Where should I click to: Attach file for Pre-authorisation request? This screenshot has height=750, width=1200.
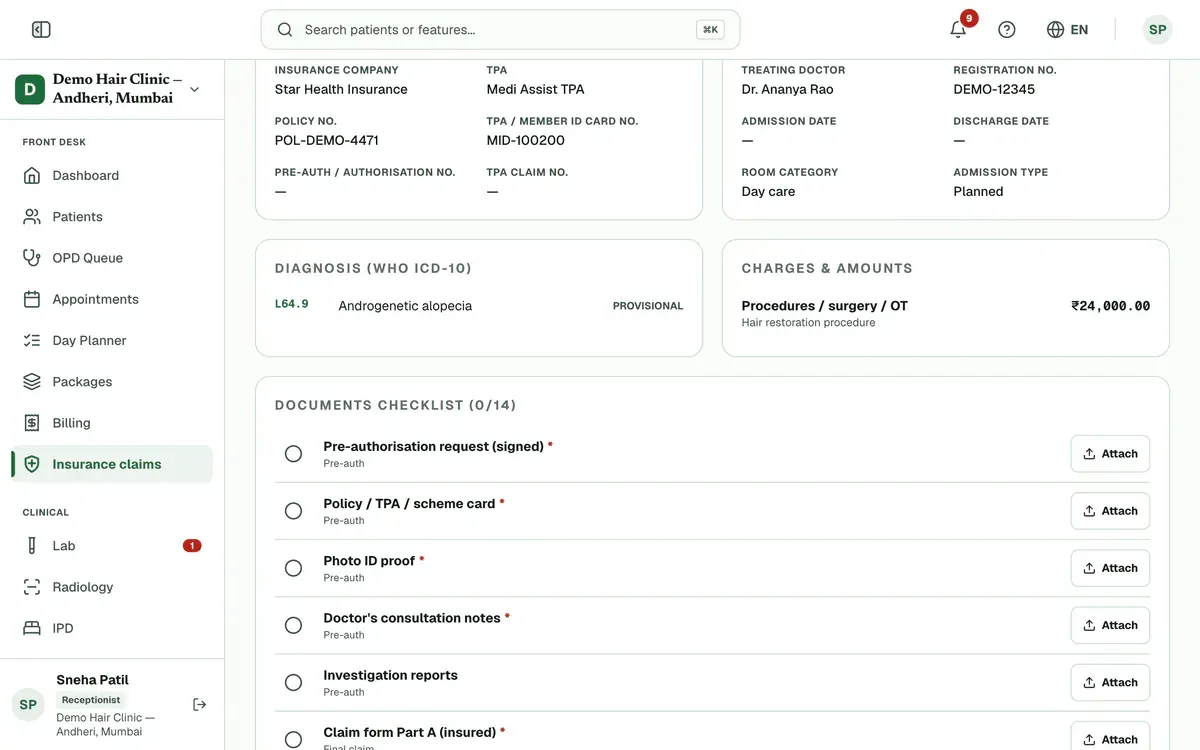click(1110, 454)
